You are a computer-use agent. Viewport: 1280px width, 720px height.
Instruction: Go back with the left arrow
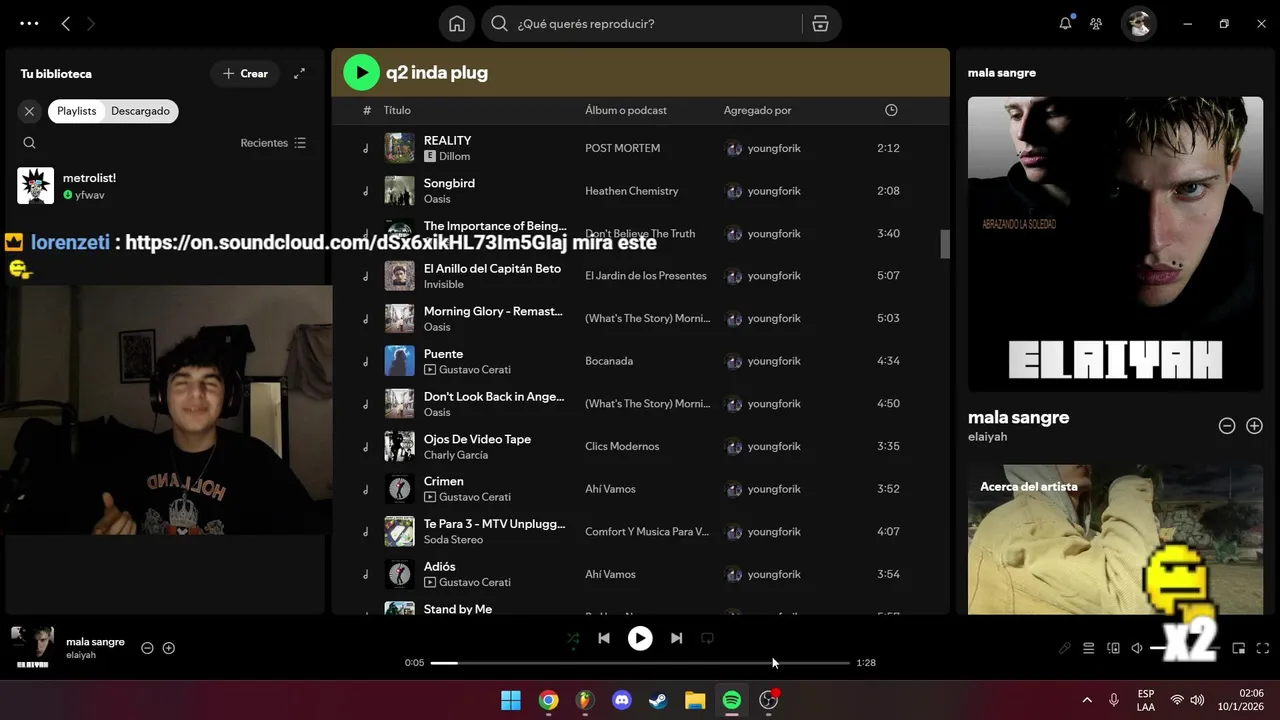coord(66,23)
